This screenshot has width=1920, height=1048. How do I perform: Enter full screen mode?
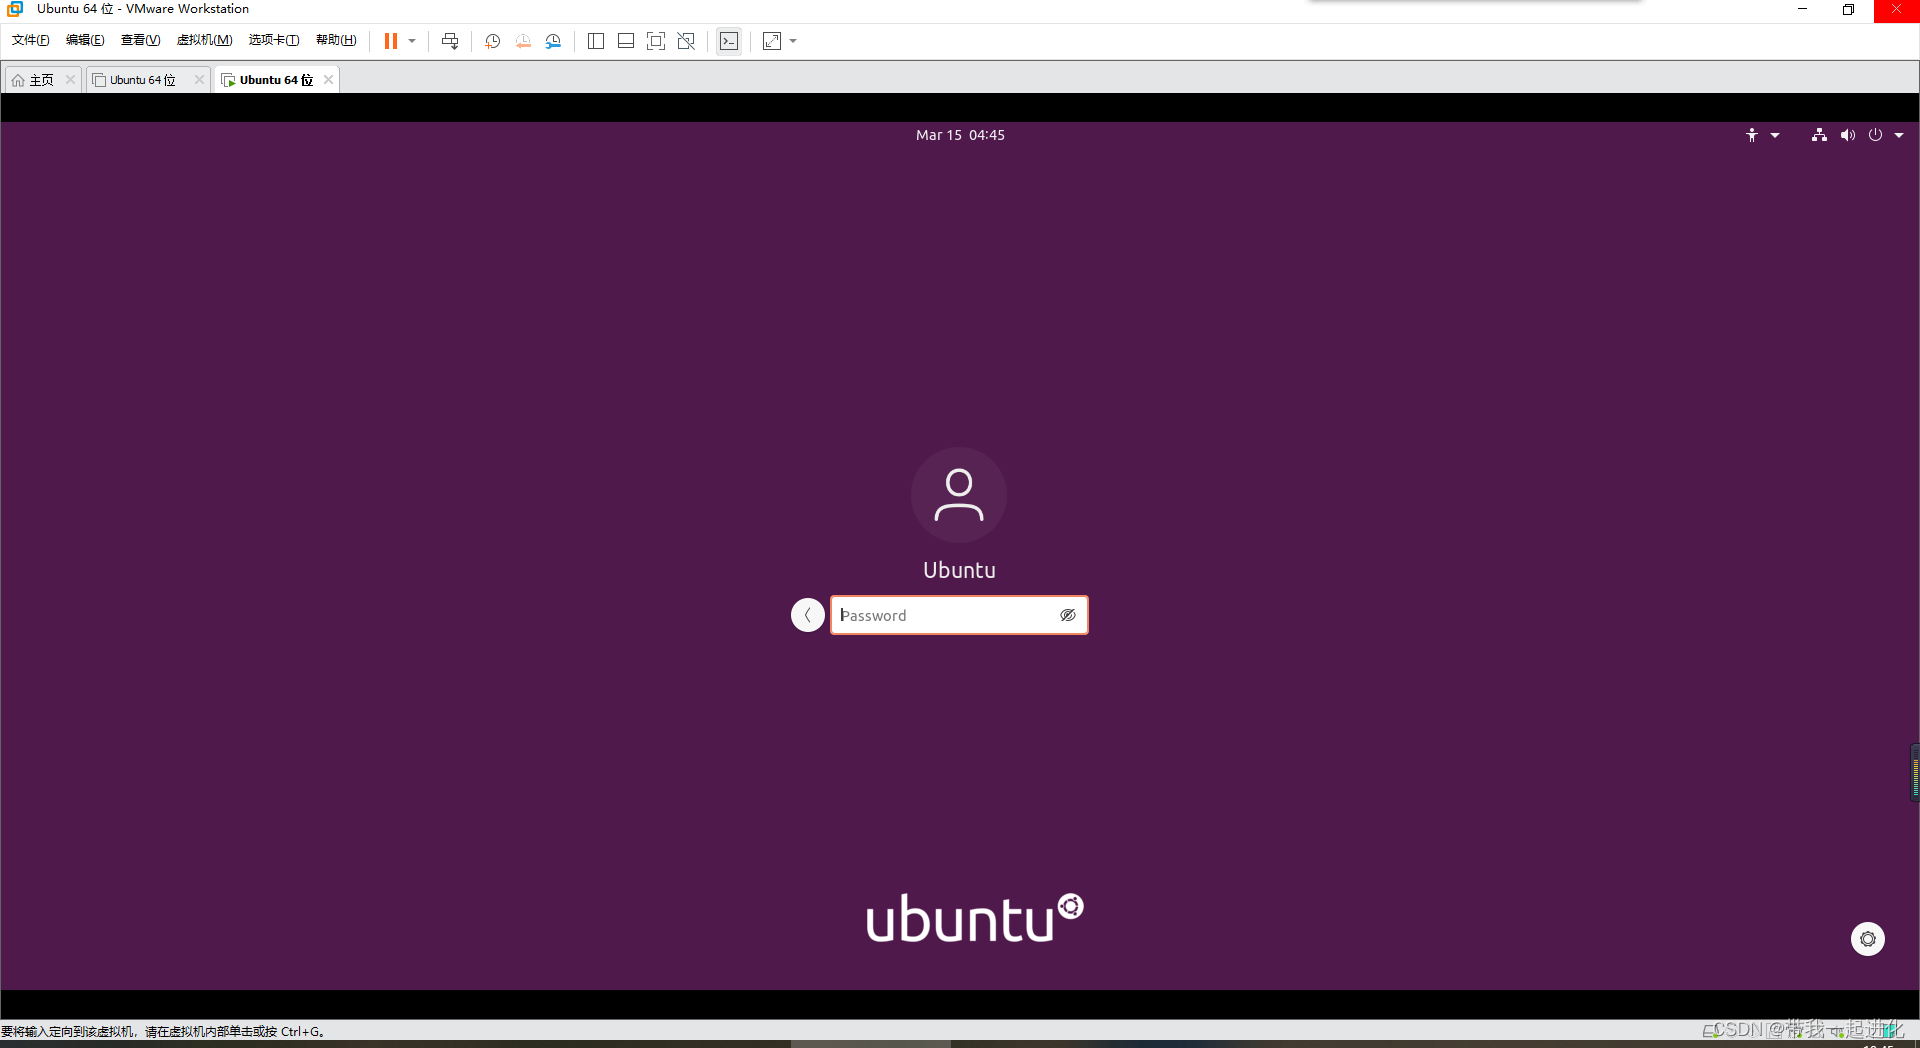pyautogui.click(x=656, y=41)
